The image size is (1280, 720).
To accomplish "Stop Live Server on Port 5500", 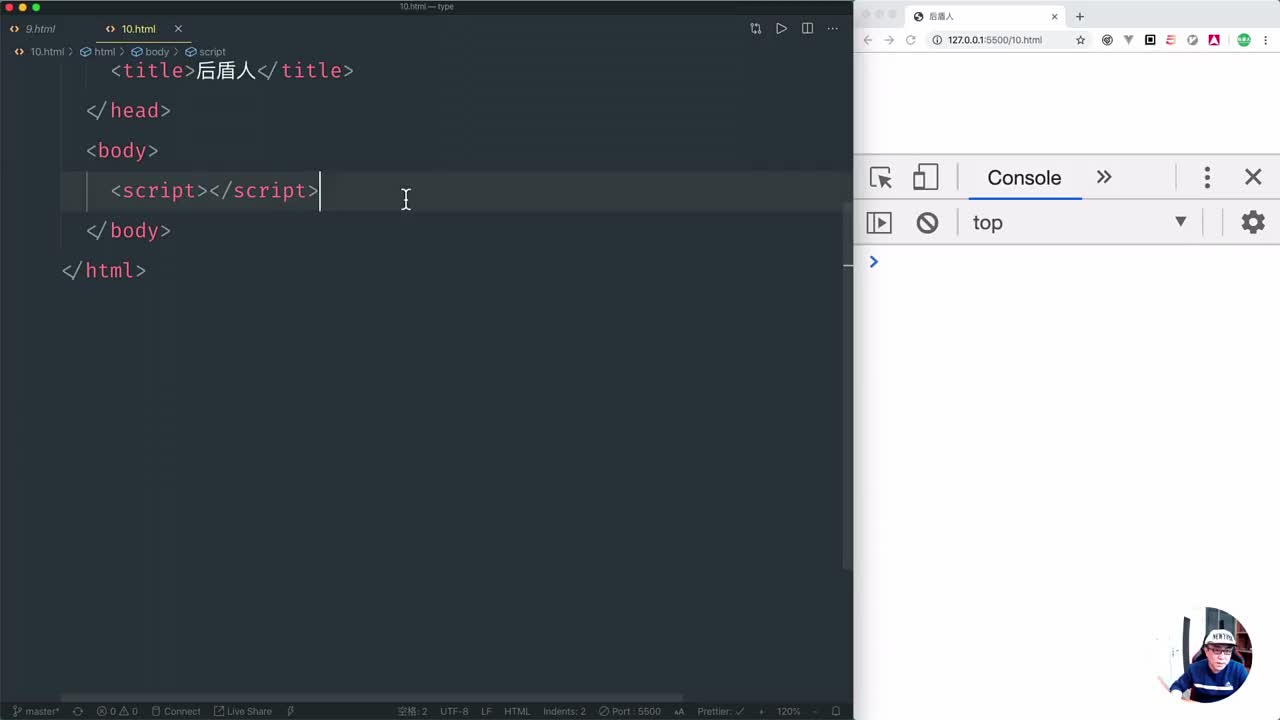I will 630,711.
